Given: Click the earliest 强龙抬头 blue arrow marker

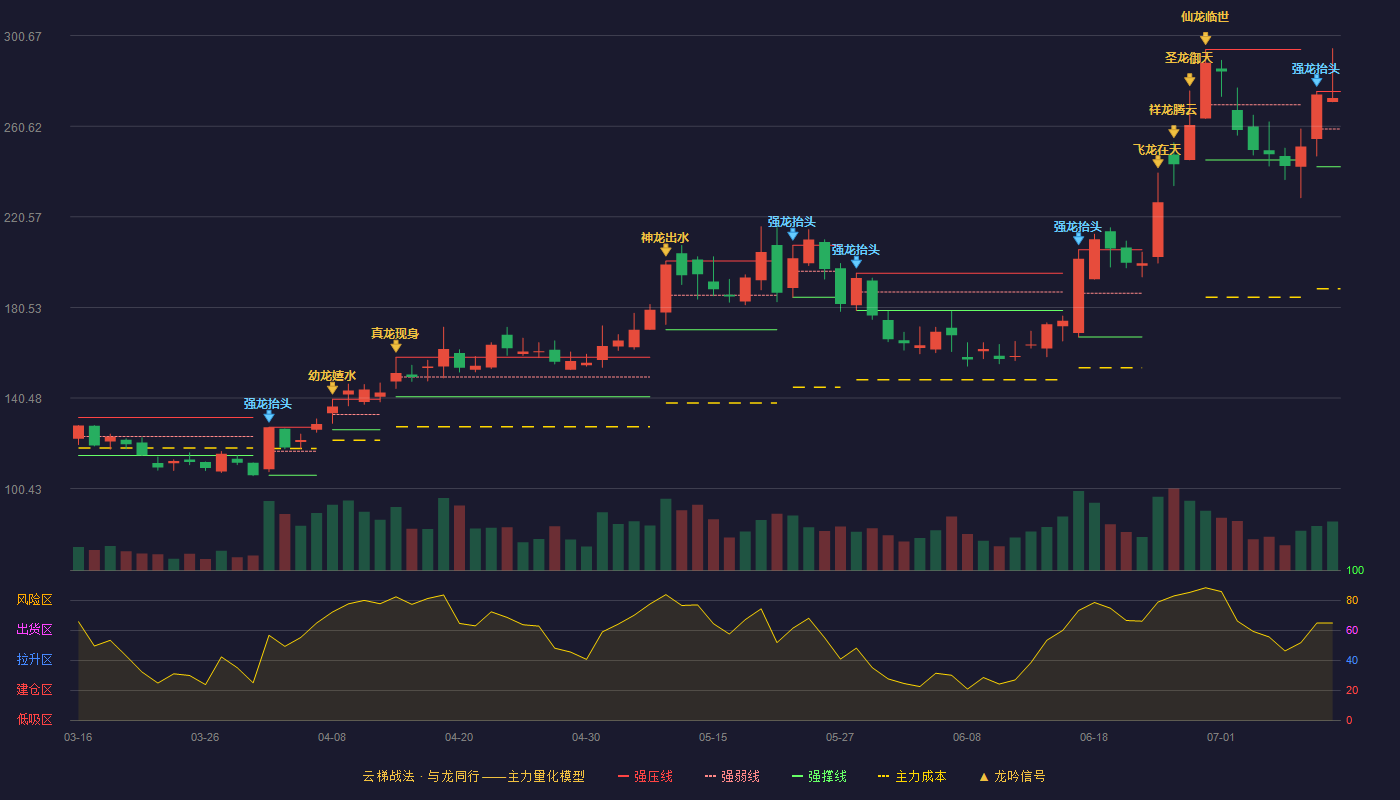Looking at the screenshot, I should coord(268,415).
